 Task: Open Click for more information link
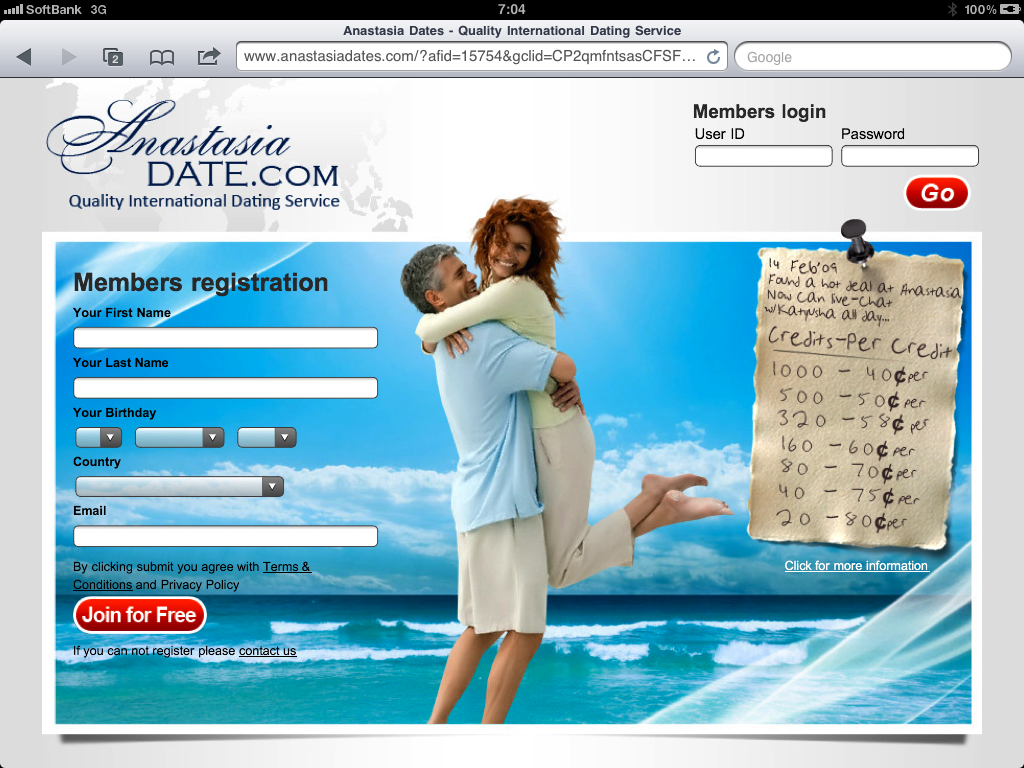tap(856, 566)
